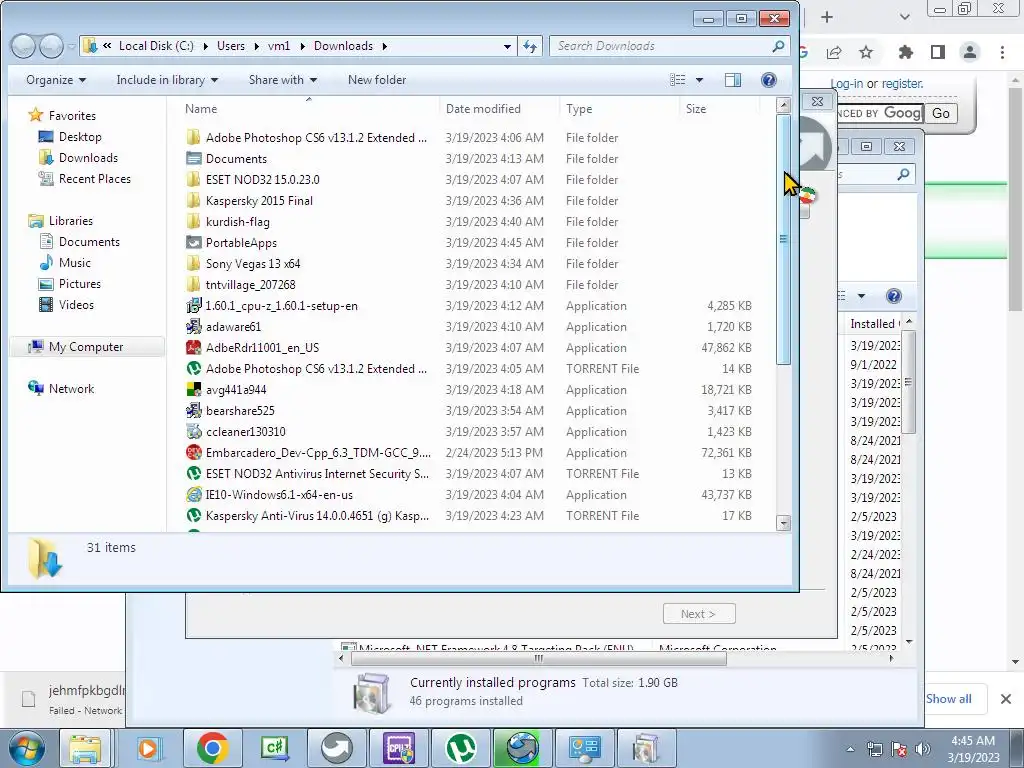Screen dimensions: 1024x768
Task: Select the cpu-z setup application icon
Action: click(193, 306)
